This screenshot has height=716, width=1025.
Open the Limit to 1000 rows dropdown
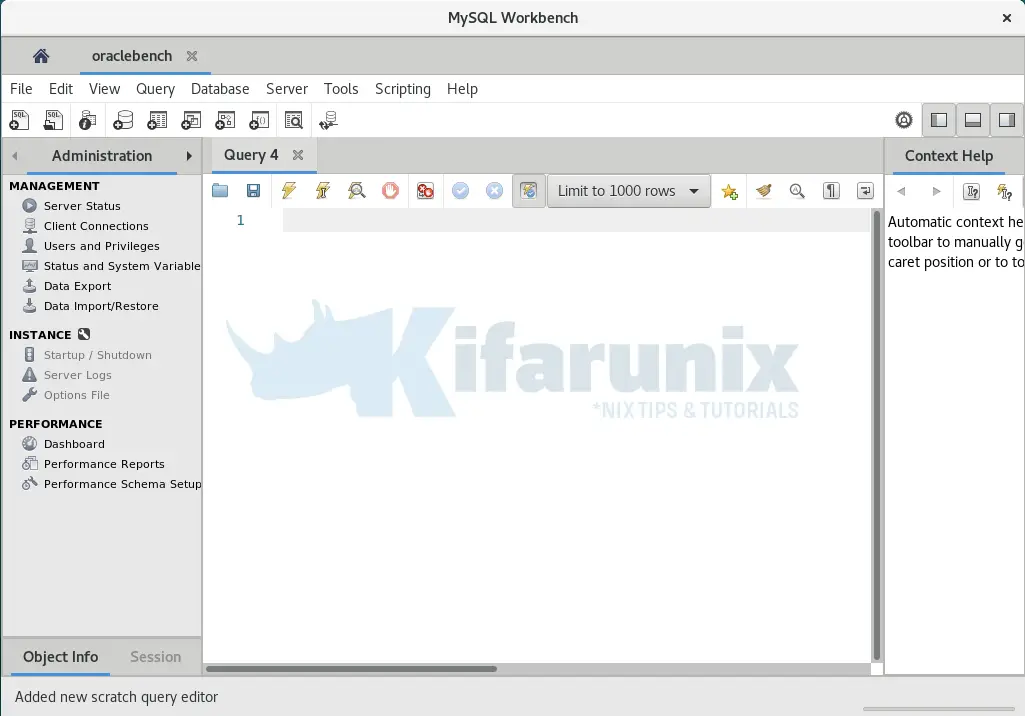(628, 191)
